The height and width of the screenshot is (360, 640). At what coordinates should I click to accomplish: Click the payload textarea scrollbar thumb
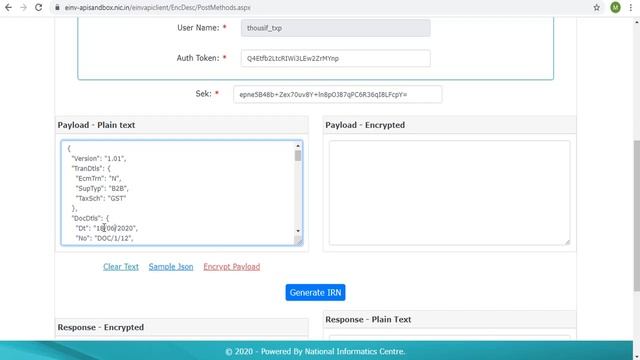point(298,156)
